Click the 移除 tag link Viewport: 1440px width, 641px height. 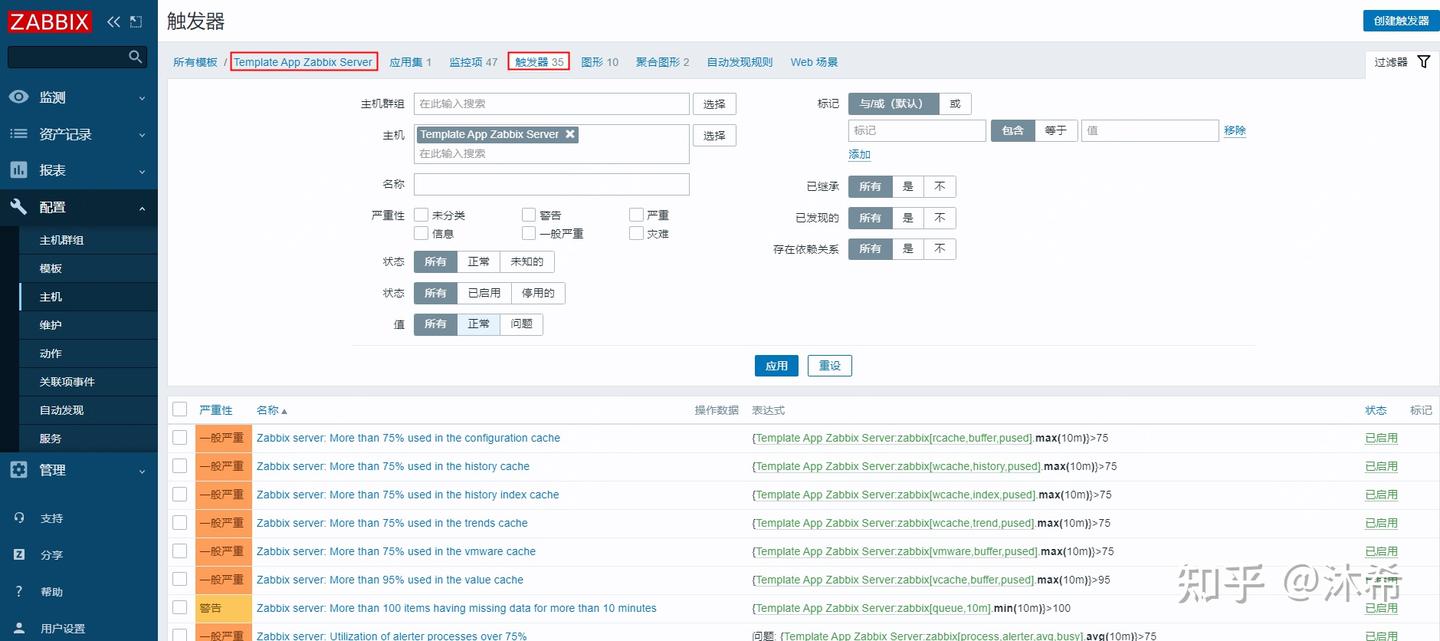[x=1235, y=130]
